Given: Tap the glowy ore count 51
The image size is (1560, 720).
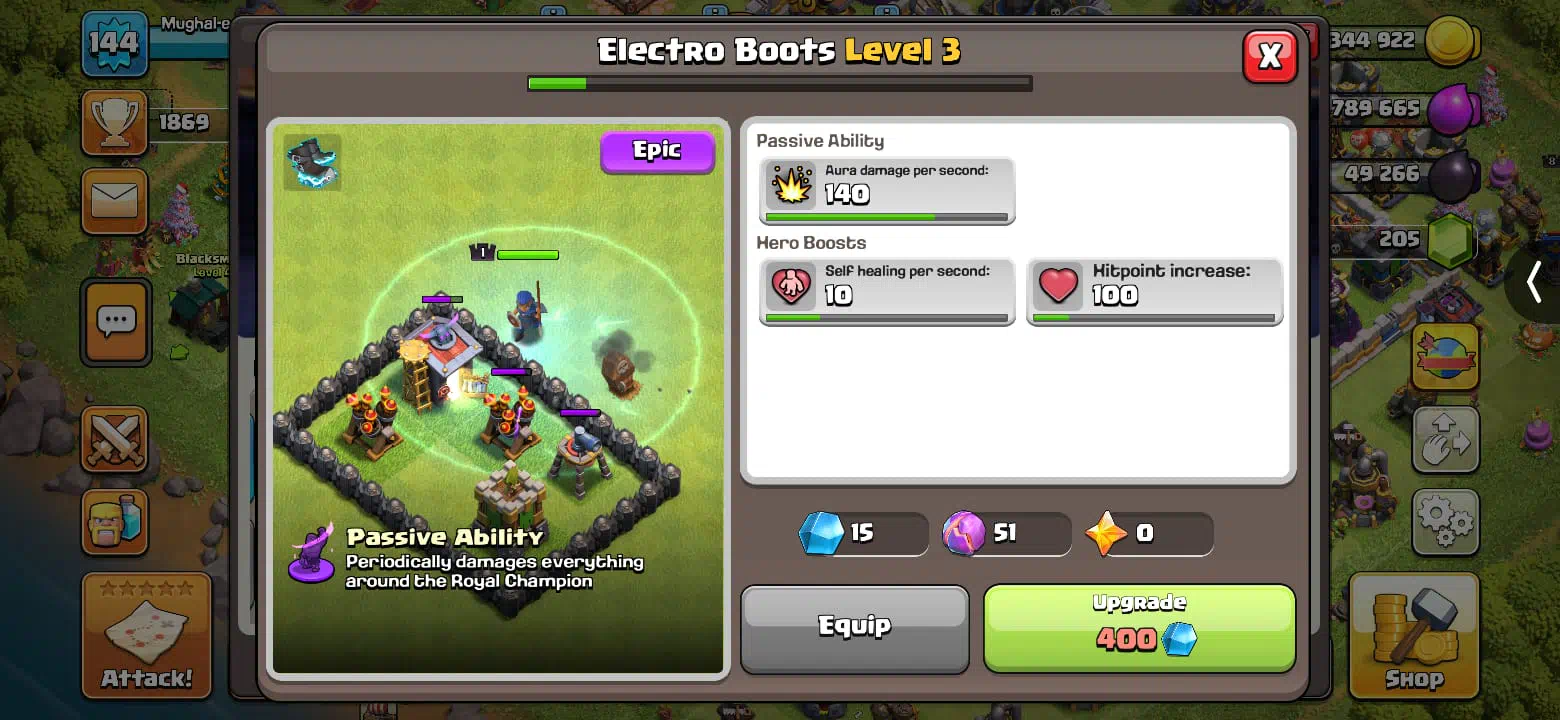Looking at the screenshot, I should (1006, 534).
